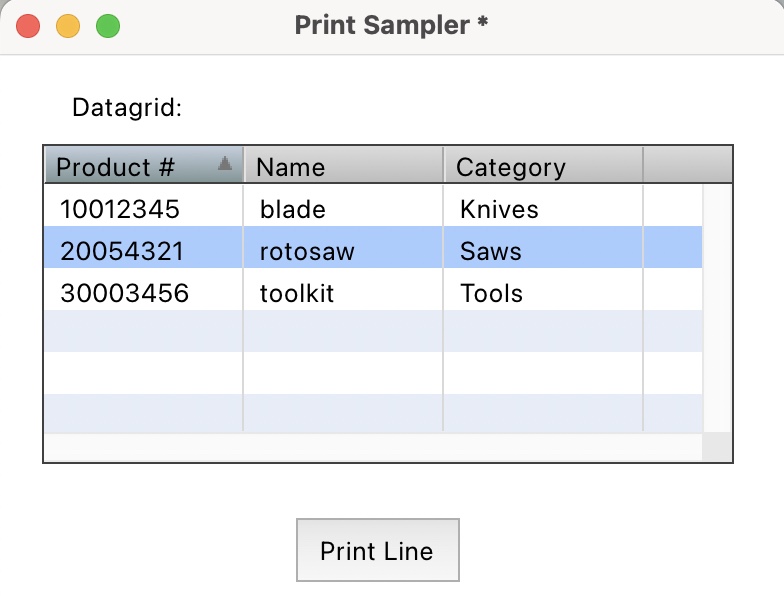
Task: Click the empty header cell after Category
Action: 687,166
